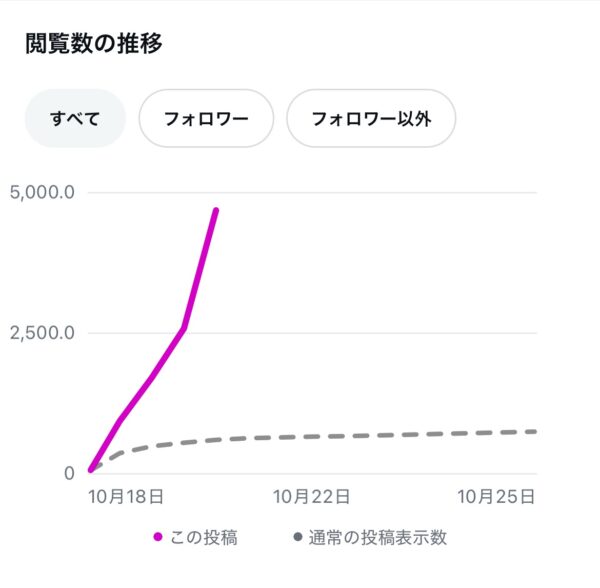Click the magenta この投稿 legend dot
The width and height of the screenshot is (600, 588).
(x=158, y=538)
